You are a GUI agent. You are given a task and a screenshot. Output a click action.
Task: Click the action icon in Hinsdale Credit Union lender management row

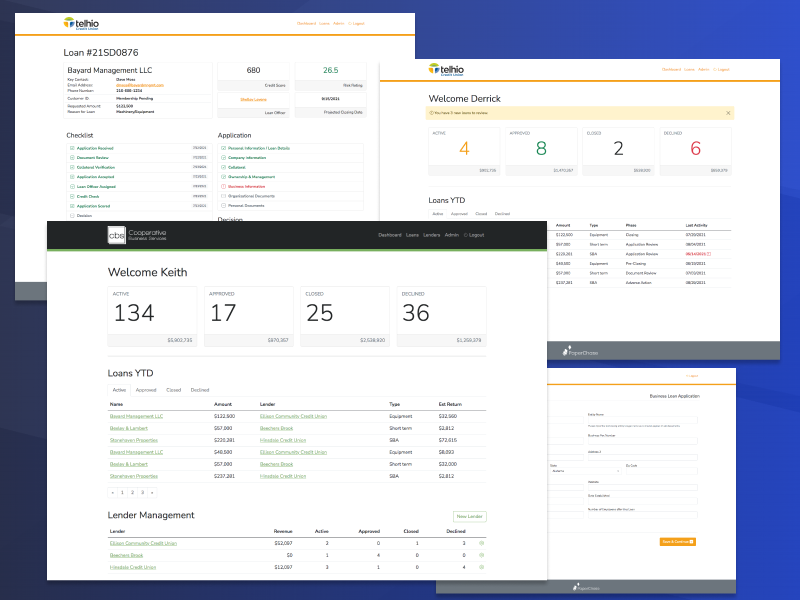[x=482, y=567]
